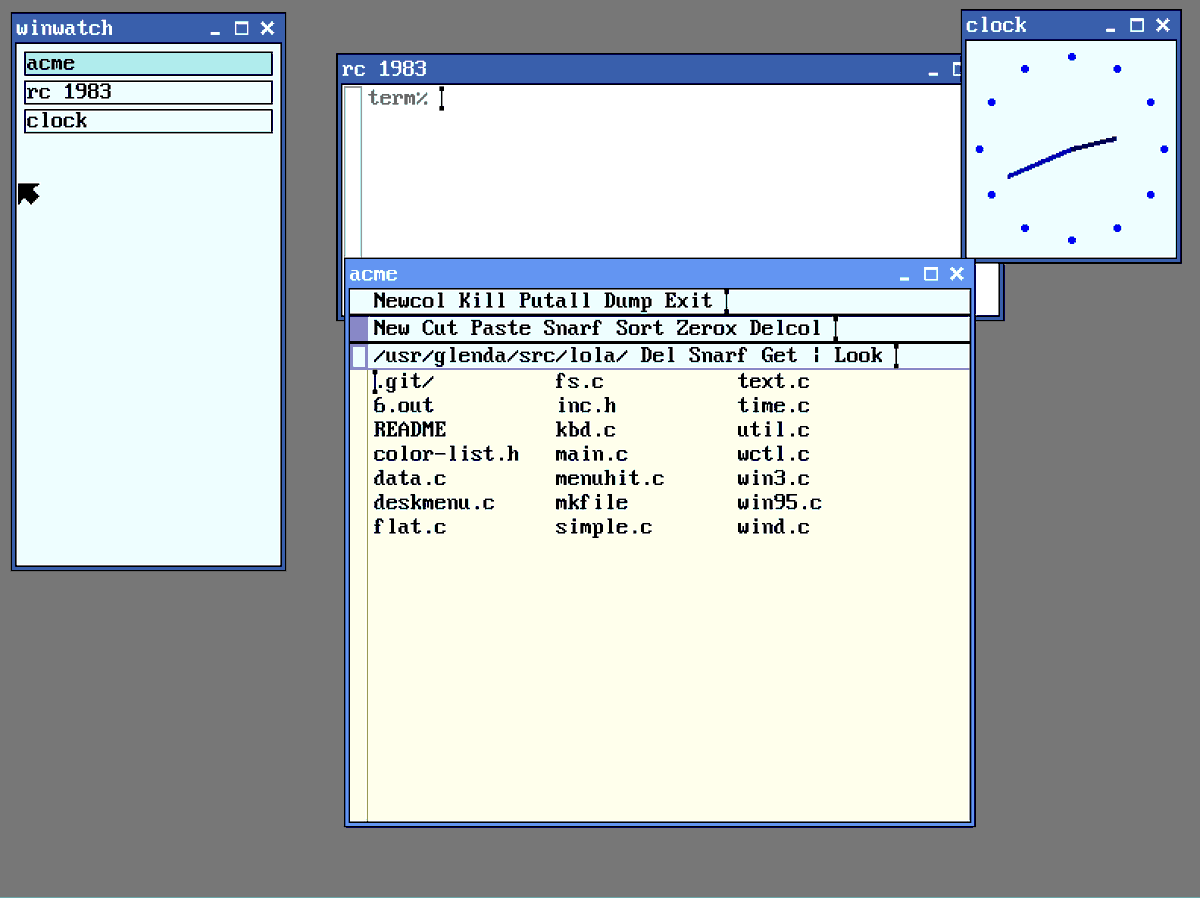This screenshot has width=1200, height=898.
Task: Close the acme window
Action: [x=957, y=274]
